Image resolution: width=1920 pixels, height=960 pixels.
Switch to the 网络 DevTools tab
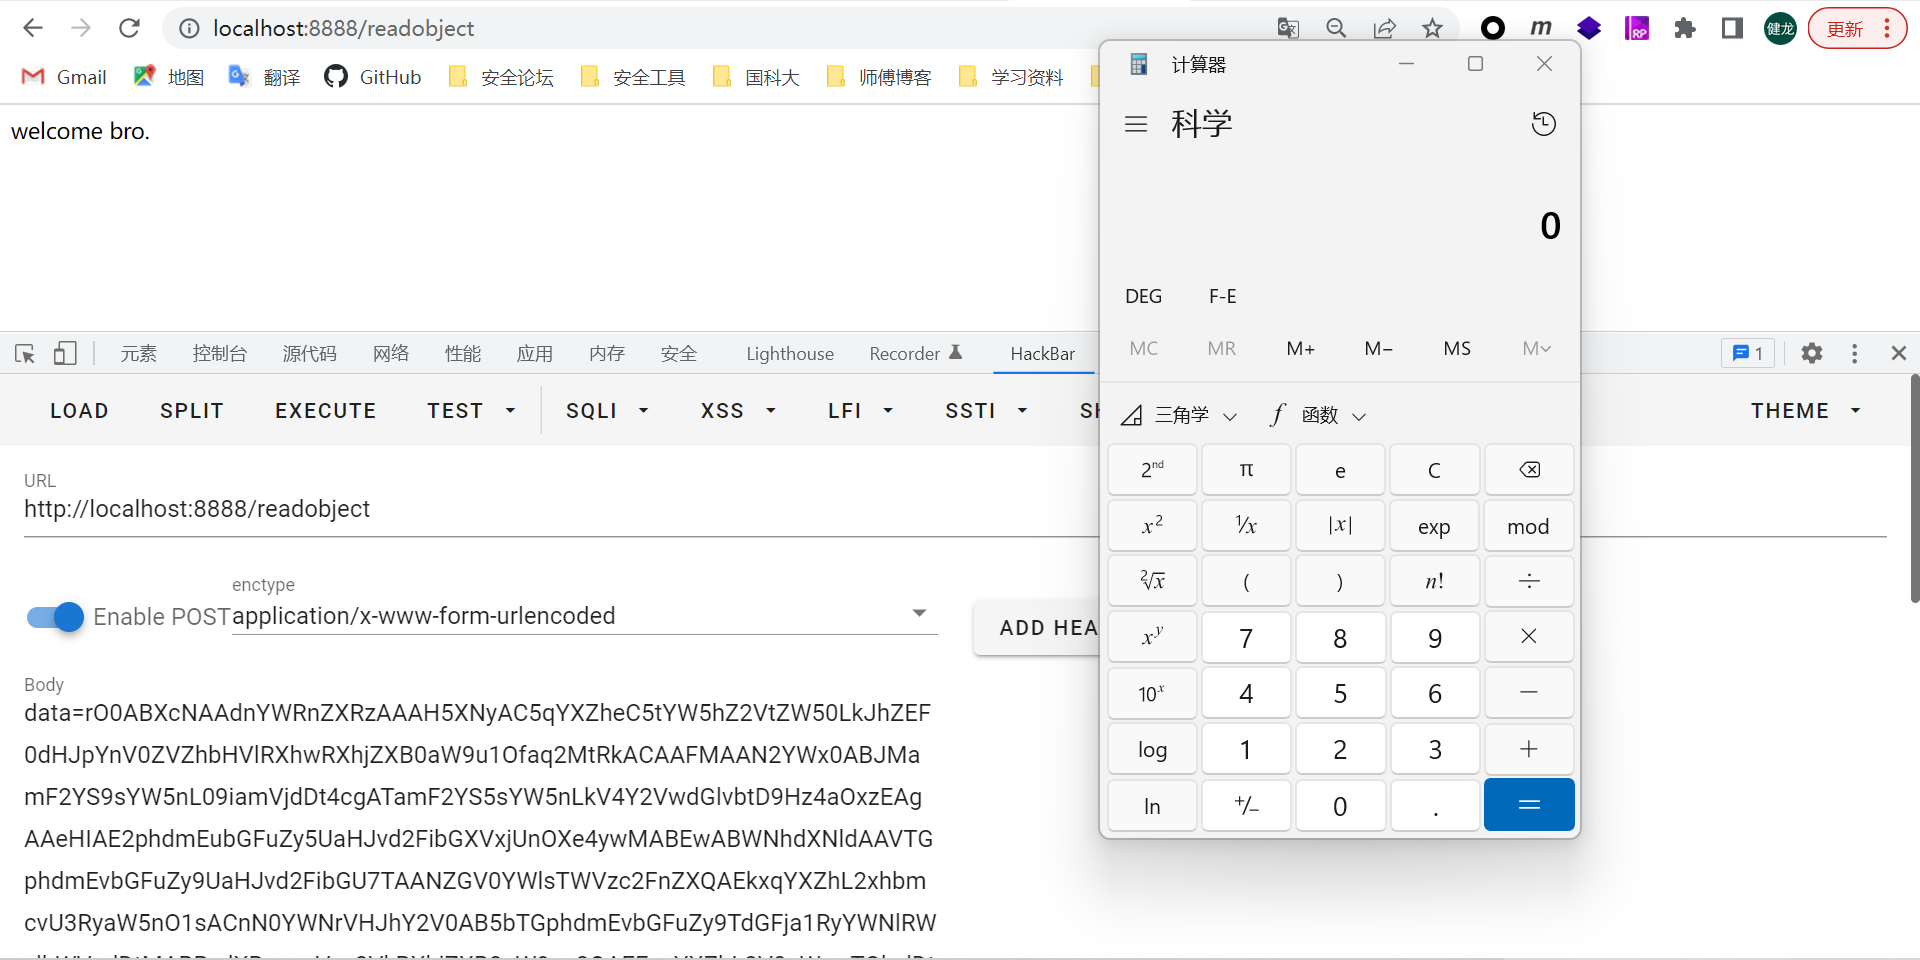tap(391, 353)
